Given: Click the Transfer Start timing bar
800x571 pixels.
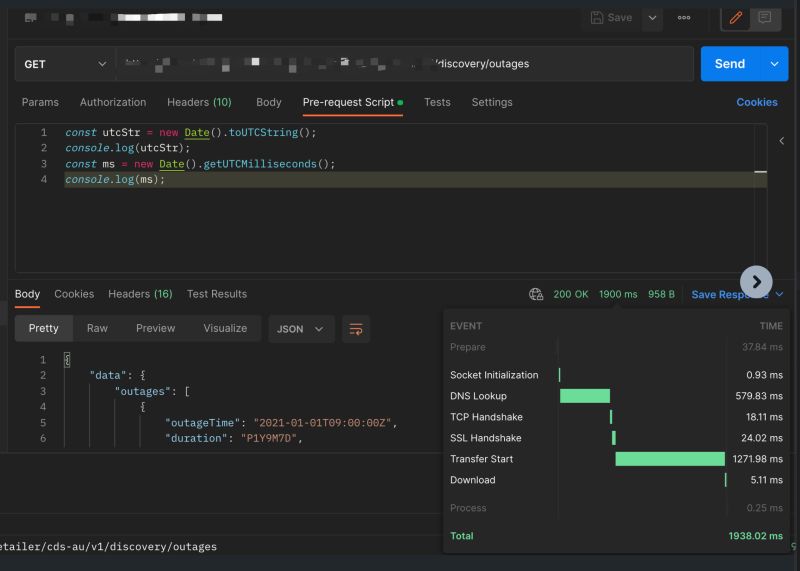Looking at the screenshot, I should tap(669, 459).
